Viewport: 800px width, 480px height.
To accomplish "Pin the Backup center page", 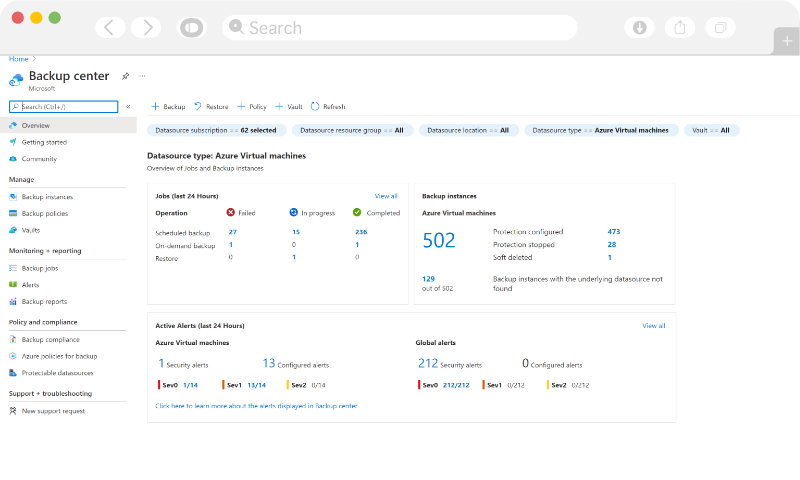I will [125, 76].
